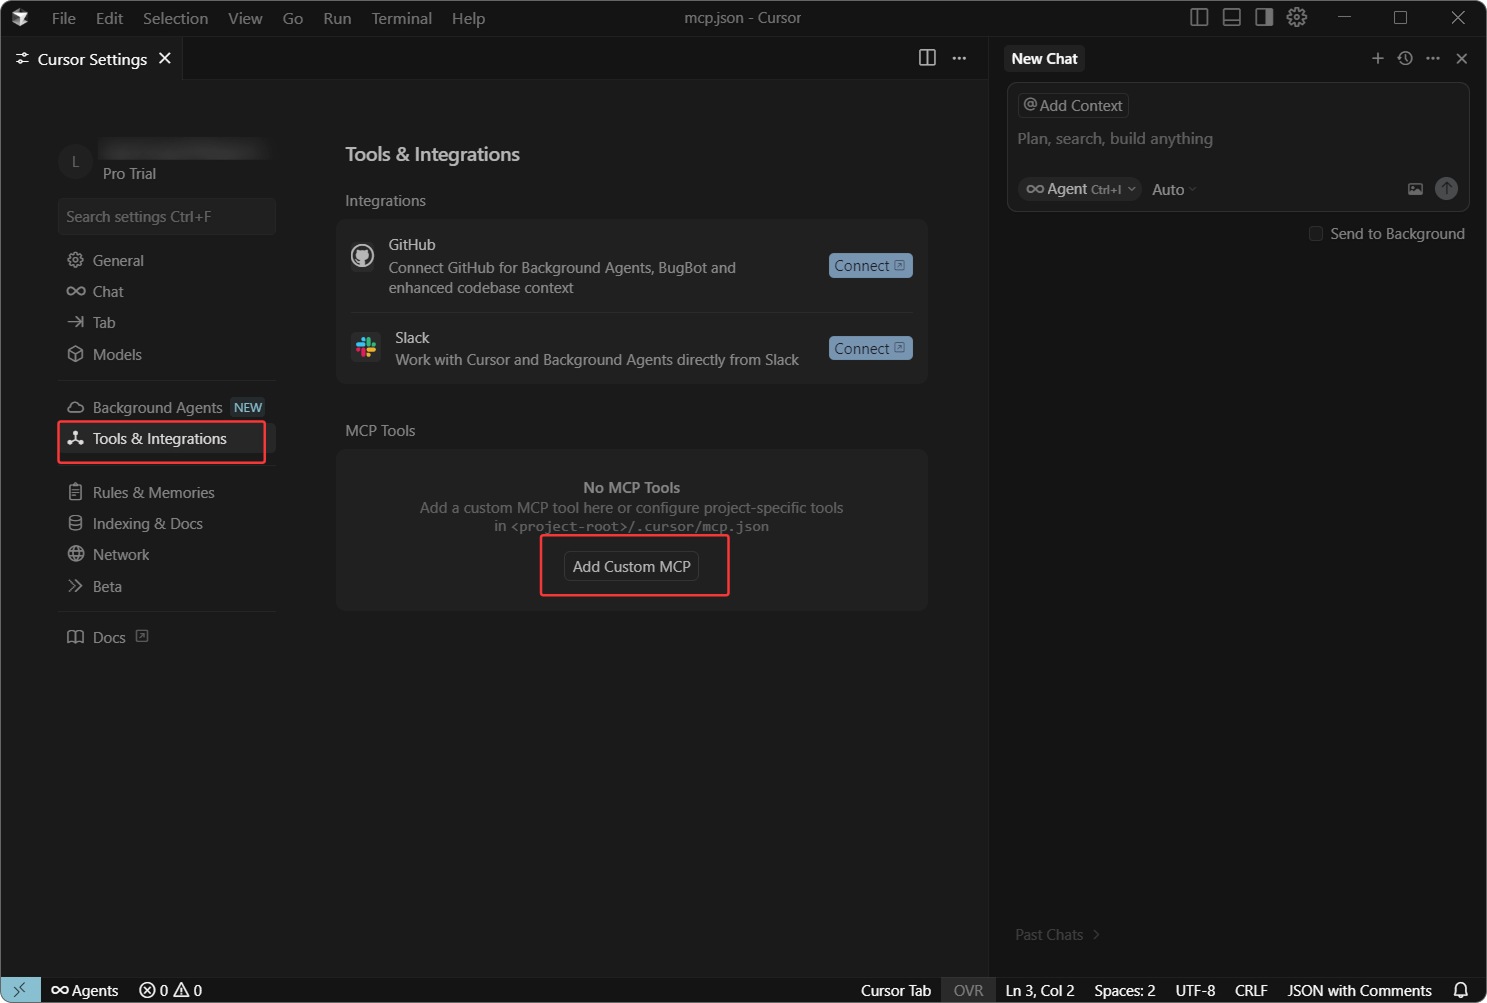Open the Auto model dropdown
The width and height of the screenshot is (1487, 1003).
(x=1174, y=189)
